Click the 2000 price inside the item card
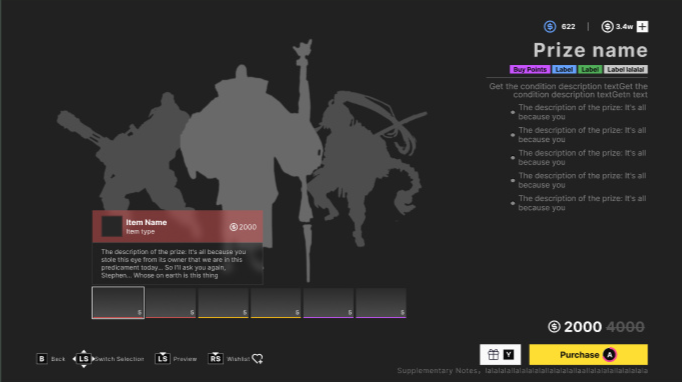Image resolution: width=682 pixels, height=382 pixels. pos(247,227)
